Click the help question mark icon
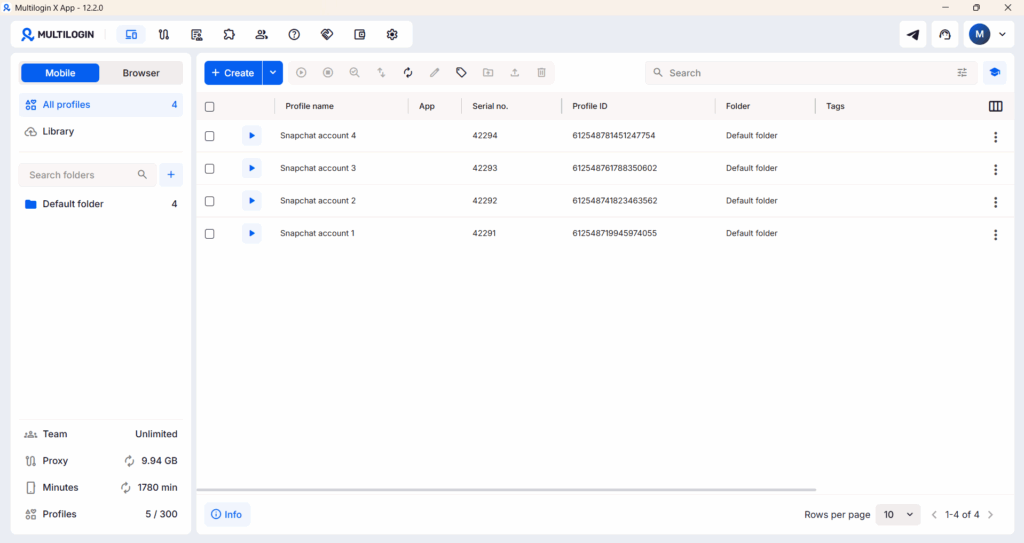Image resolution: width=1024 pixels, height=543 pixels. click(294, 34)
